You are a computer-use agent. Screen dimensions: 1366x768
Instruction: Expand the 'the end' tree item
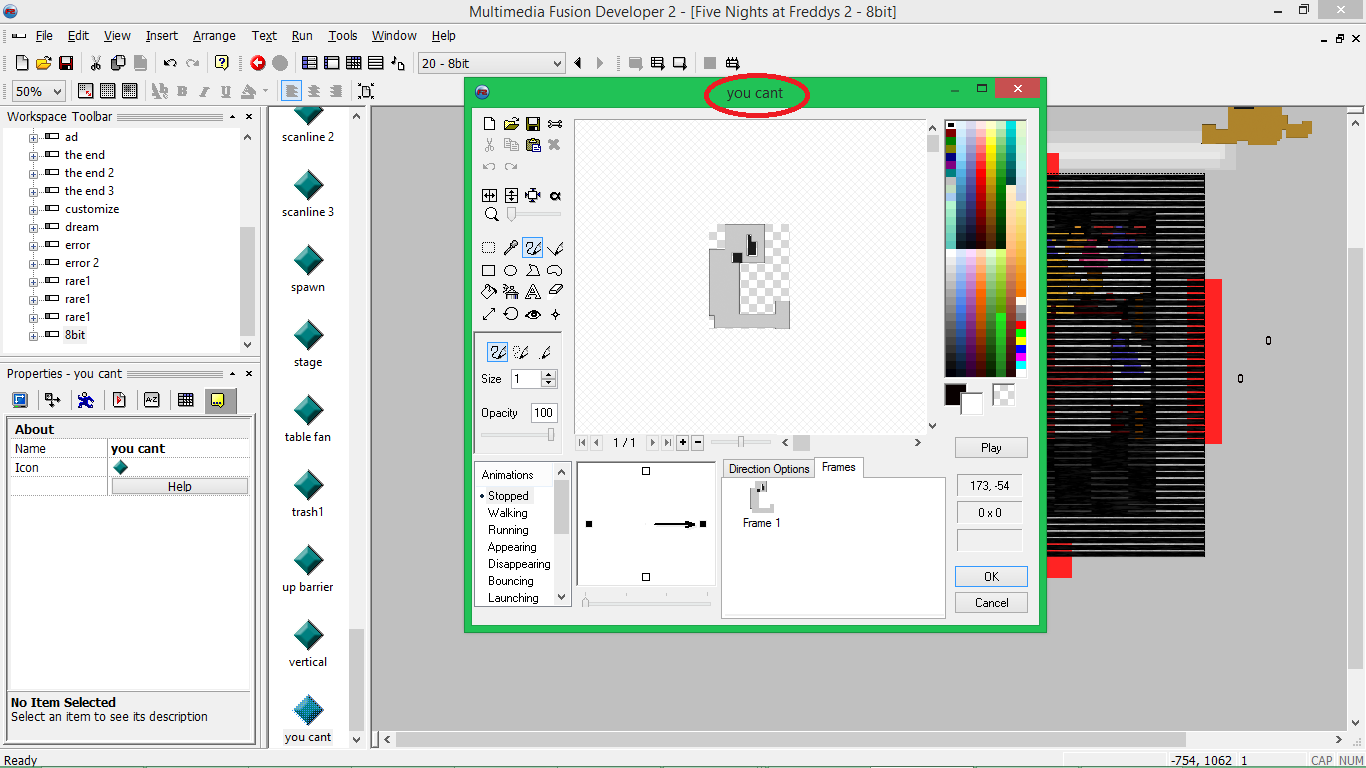tap(33, 156)
